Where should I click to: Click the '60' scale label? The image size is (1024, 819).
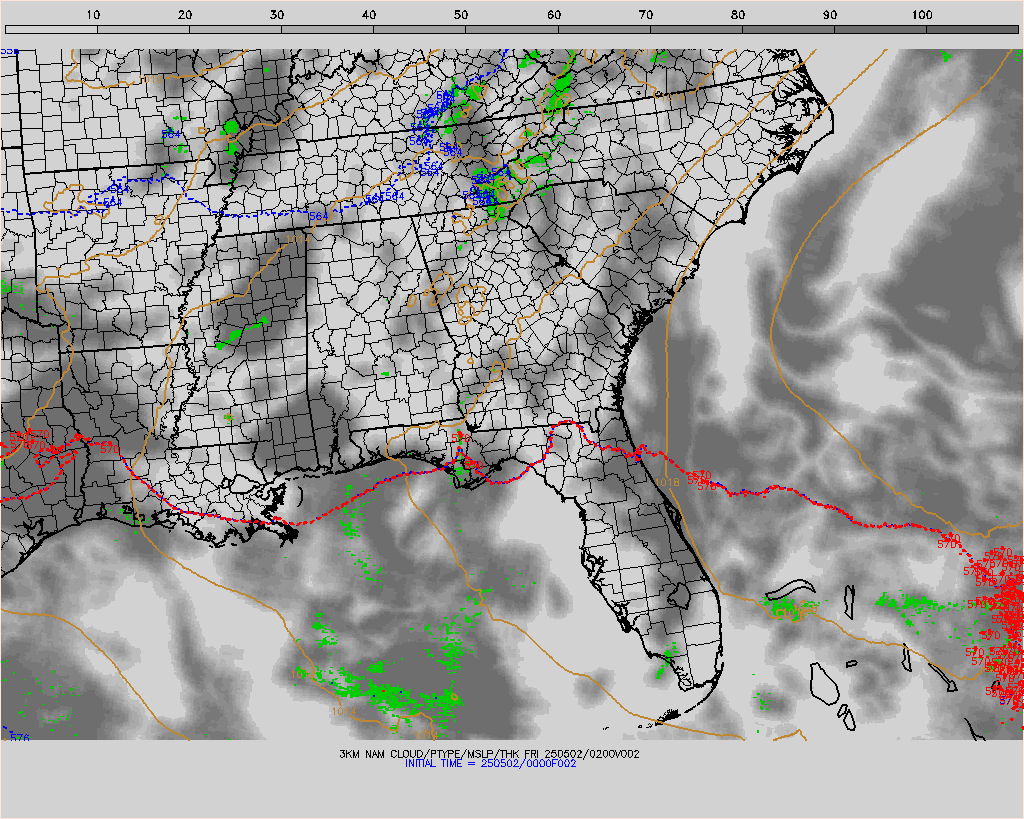(x=554, y=14)
